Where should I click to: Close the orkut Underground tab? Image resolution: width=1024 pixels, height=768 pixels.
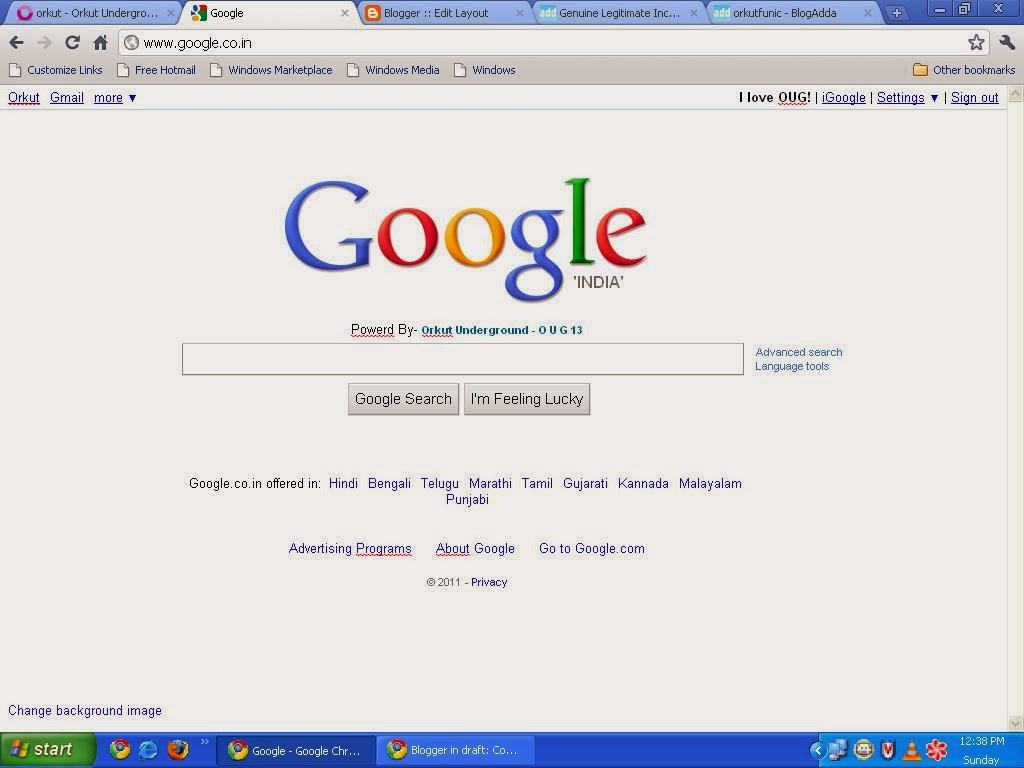[x=170, y=13]
